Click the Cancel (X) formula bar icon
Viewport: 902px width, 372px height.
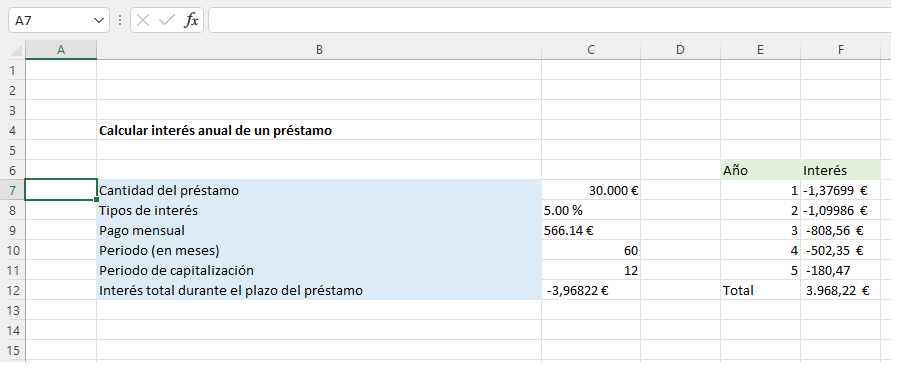coord(143,21)
